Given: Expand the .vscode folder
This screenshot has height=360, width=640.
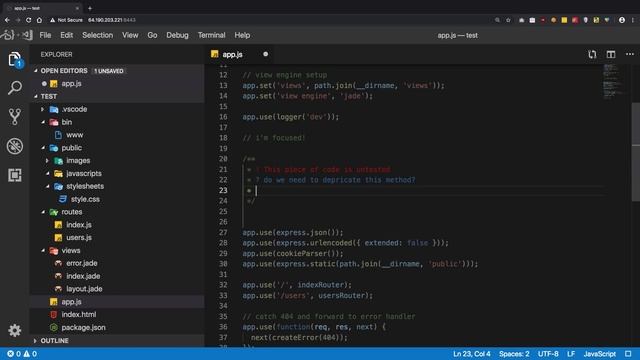Looking at the screenshot, I should point(42,109).
